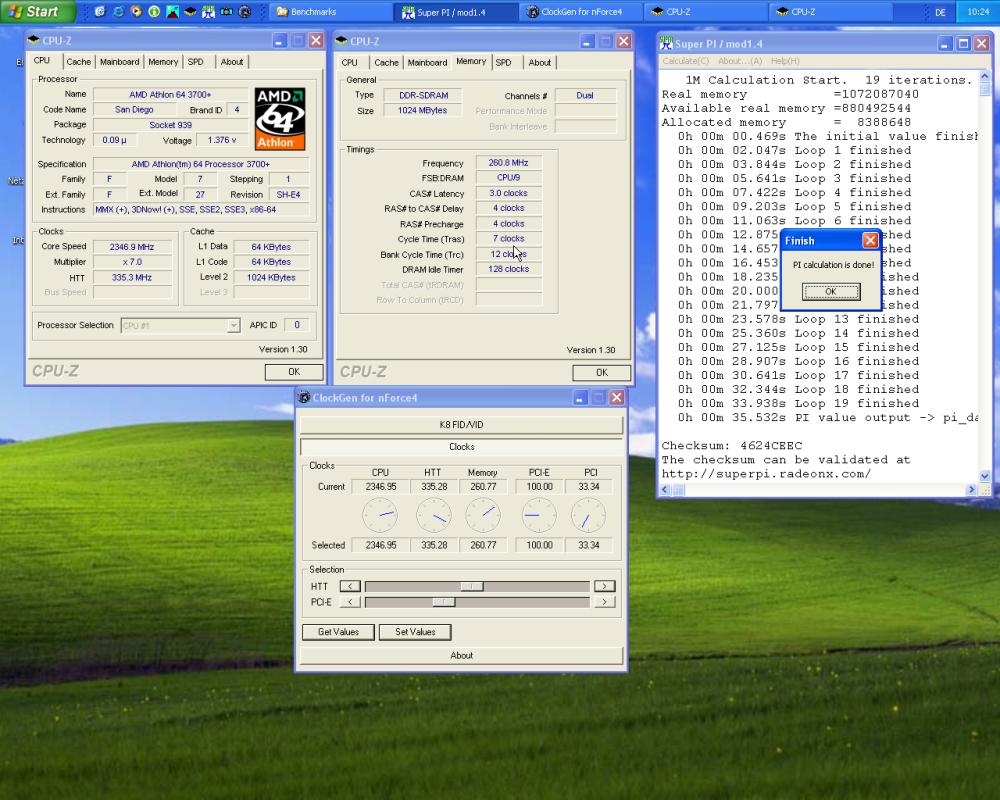Click the 10:24 clock in the system tray
The width and height of the screenshot is (1000, 800).
point(978,11)
